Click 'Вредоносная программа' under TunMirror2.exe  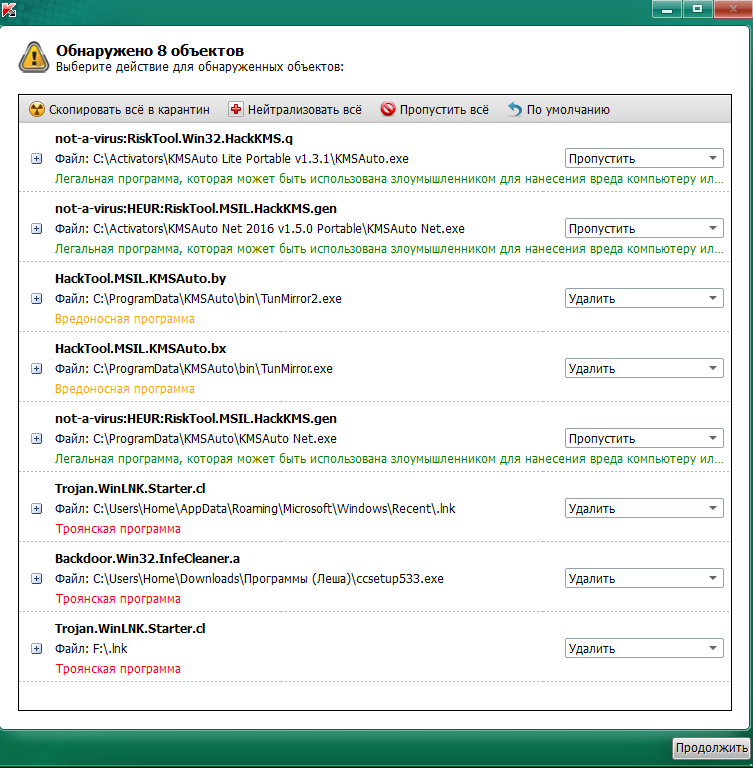click(125, 319)
